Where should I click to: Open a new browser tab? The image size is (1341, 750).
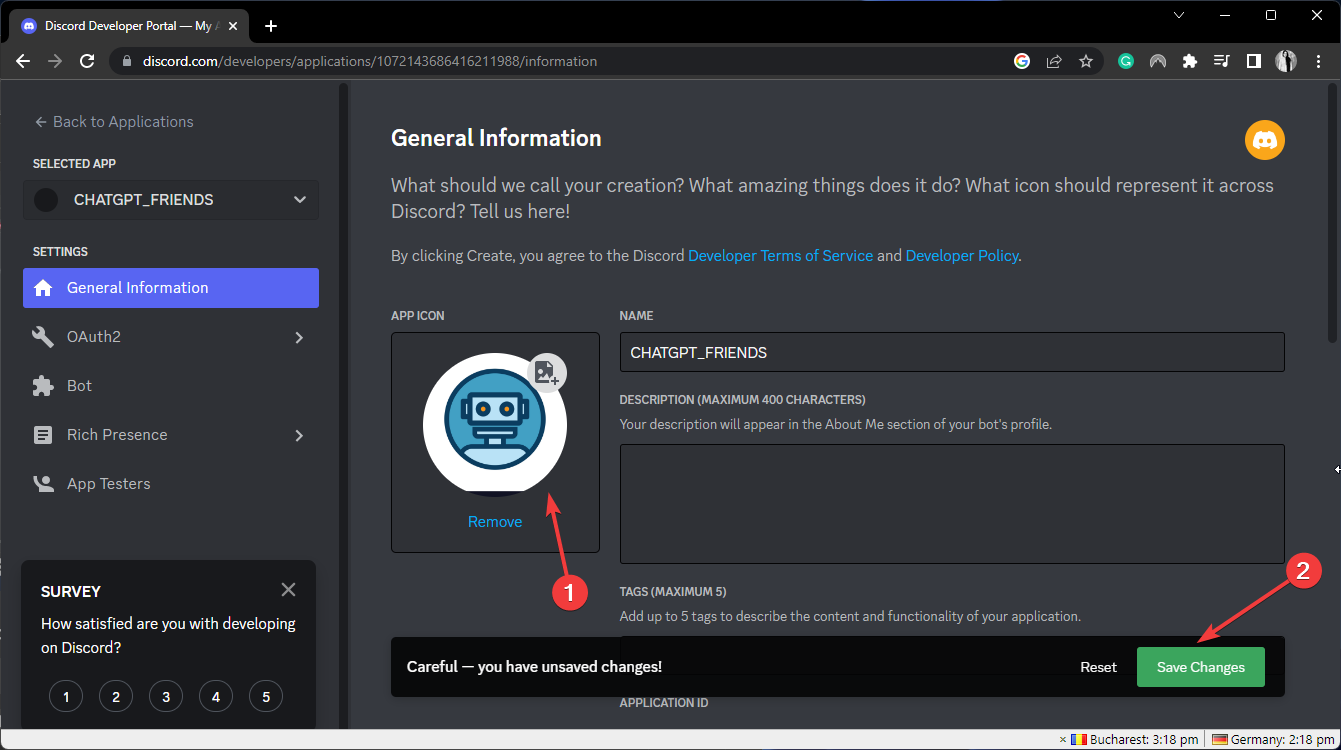pos(271,26)
